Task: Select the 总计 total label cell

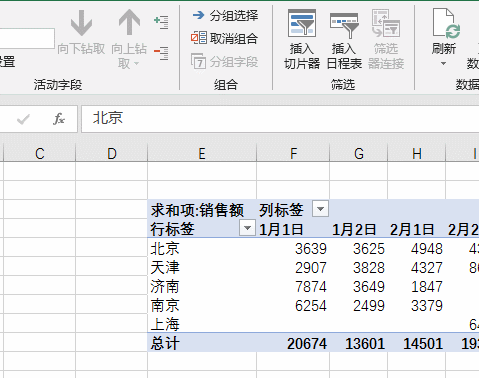Action: tap(202, 343)
